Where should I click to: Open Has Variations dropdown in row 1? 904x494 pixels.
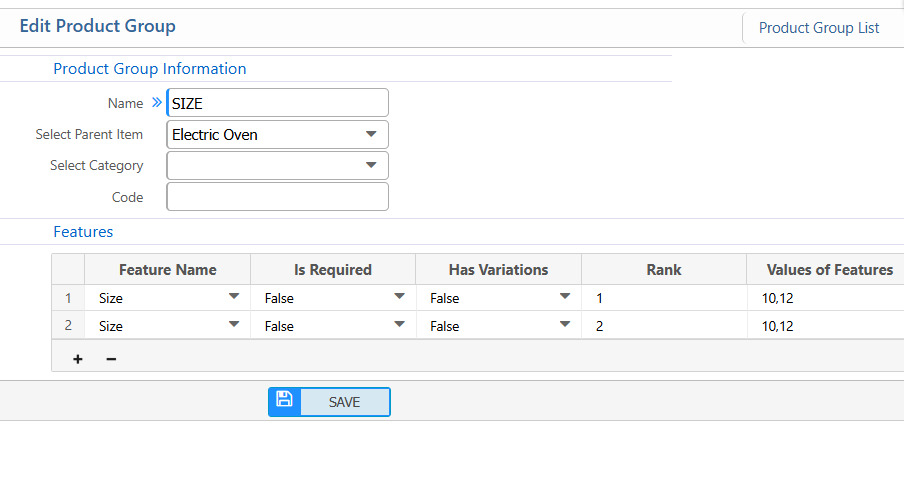[565, 297]
